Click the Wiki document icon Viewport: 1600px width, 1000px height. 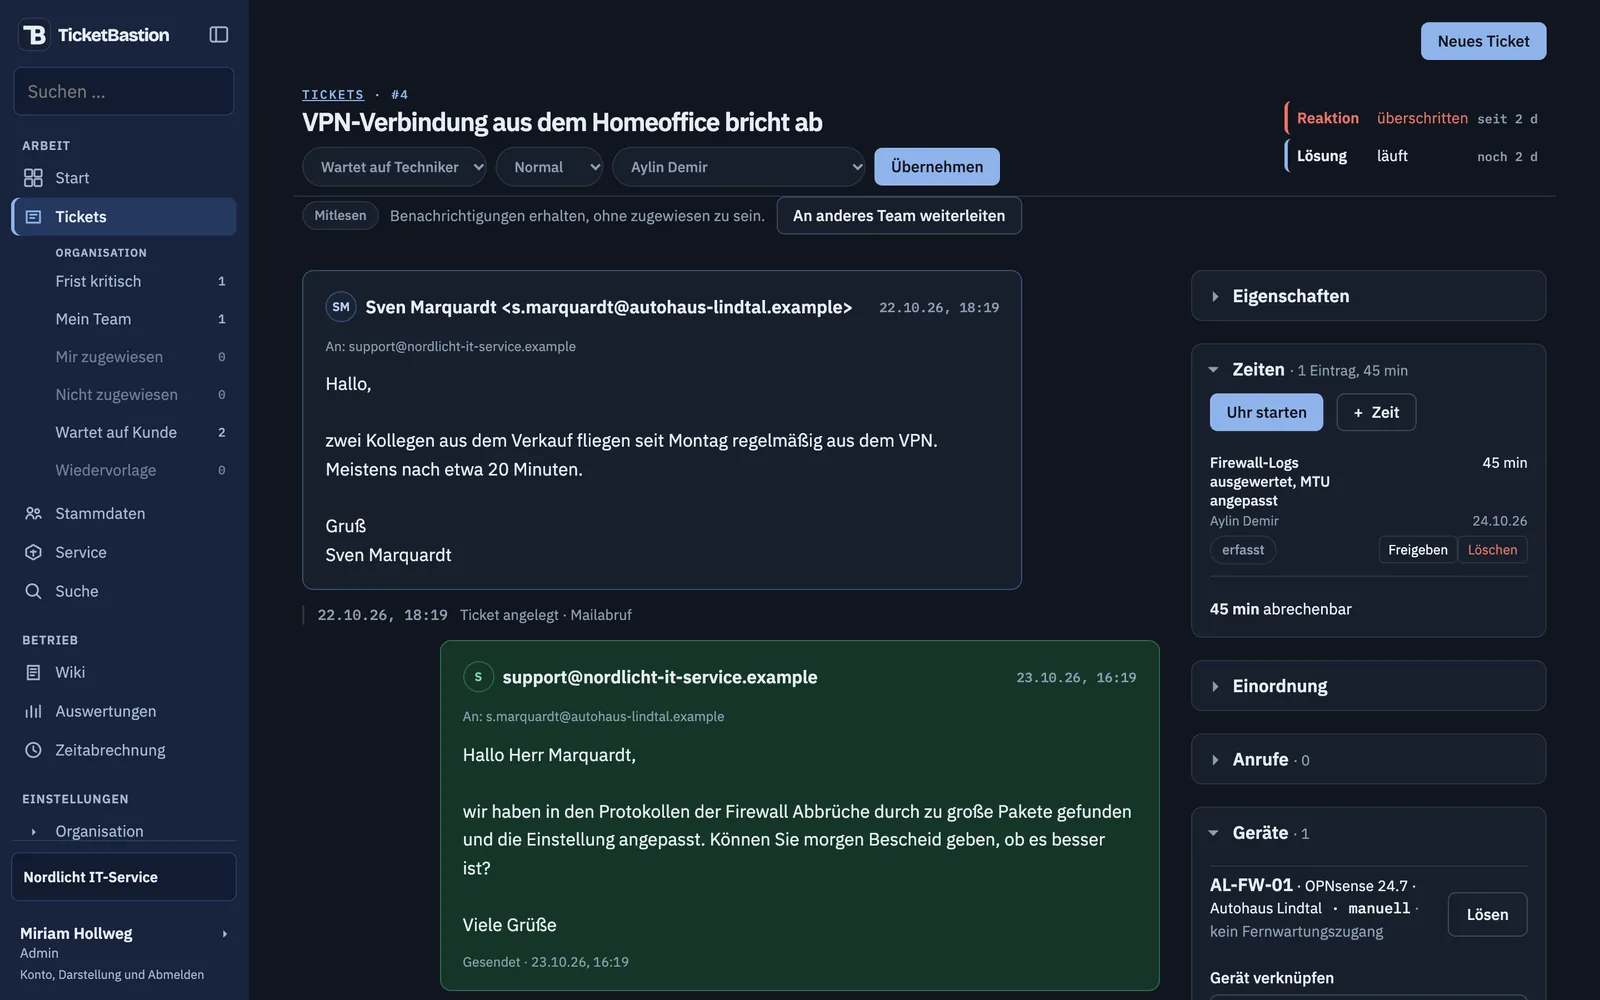(33, 673)
